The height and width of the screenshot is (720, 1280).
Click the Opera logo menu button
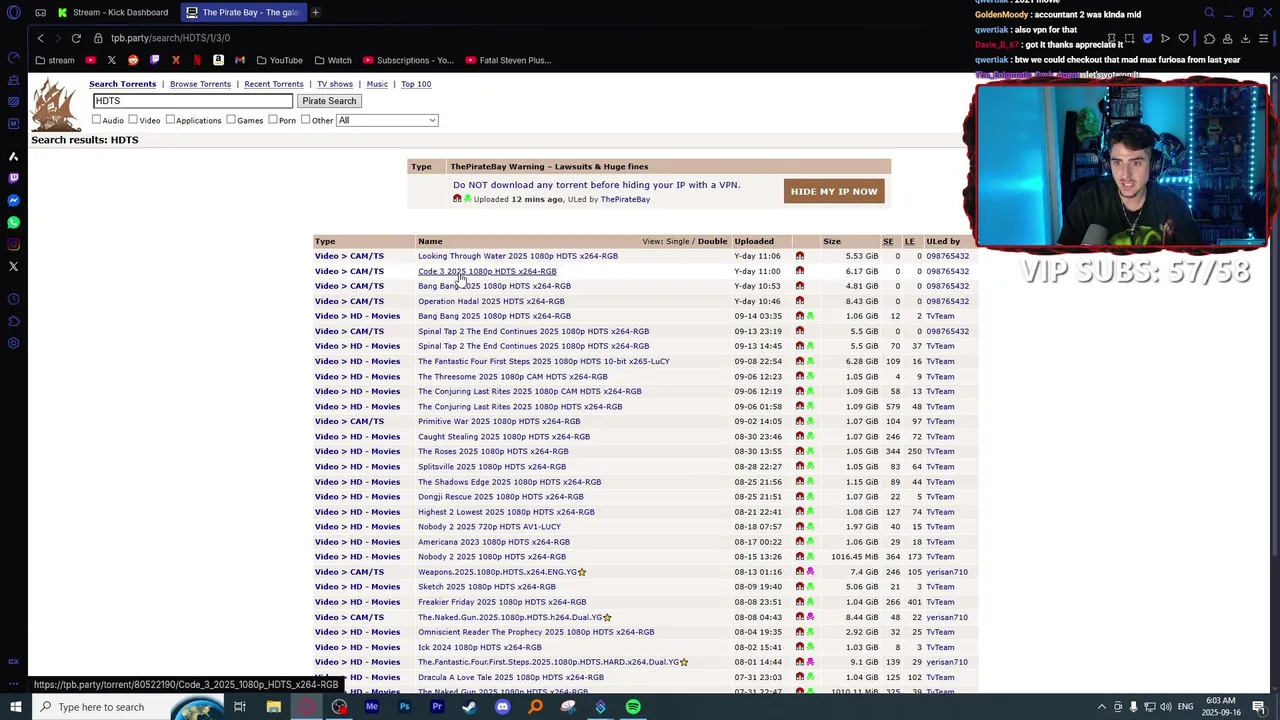tap(14, 13)
